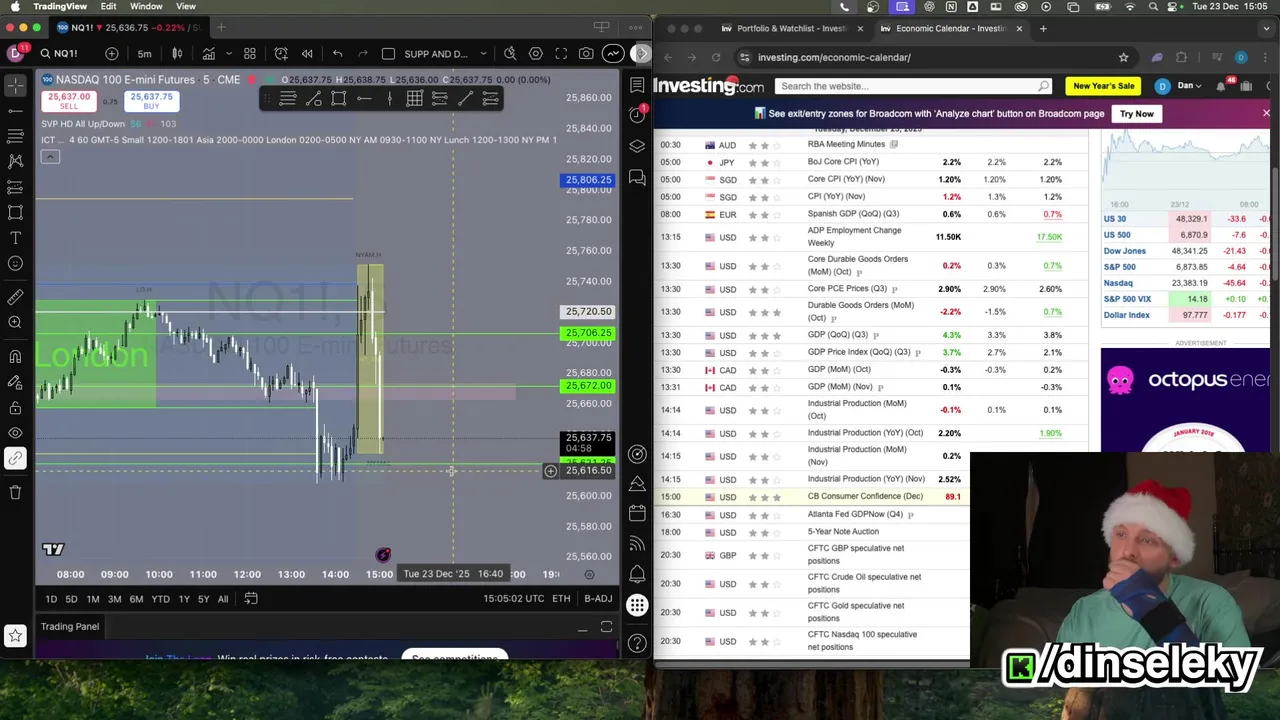Screen dimensions: 1280x720
Task: Click the 25,672.00 green price label on axis
Action: [588, 386]
